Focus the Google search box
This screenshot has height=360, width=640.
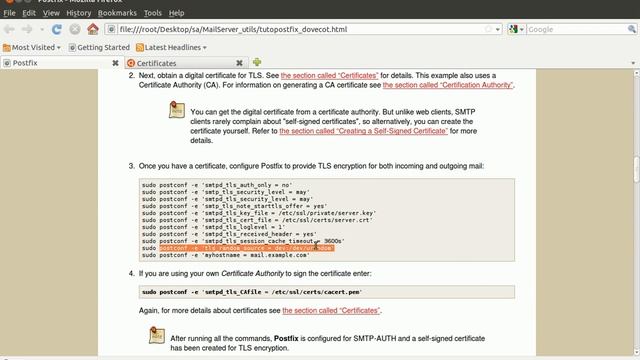tap(576, 29)
